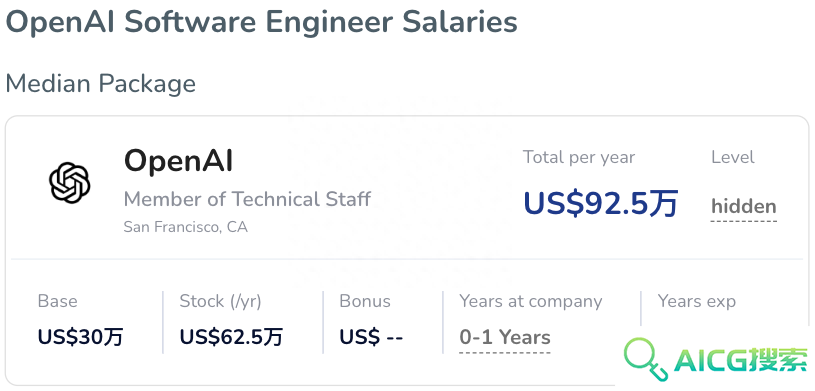
Task: Click the Years at company label
Action: (x=531, y=302)
